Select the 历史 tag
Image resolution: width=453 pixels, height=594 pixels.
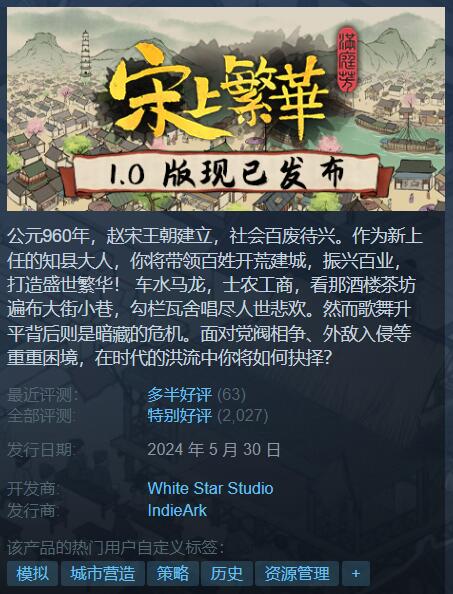pyautogui.click(x=227, y=574)
